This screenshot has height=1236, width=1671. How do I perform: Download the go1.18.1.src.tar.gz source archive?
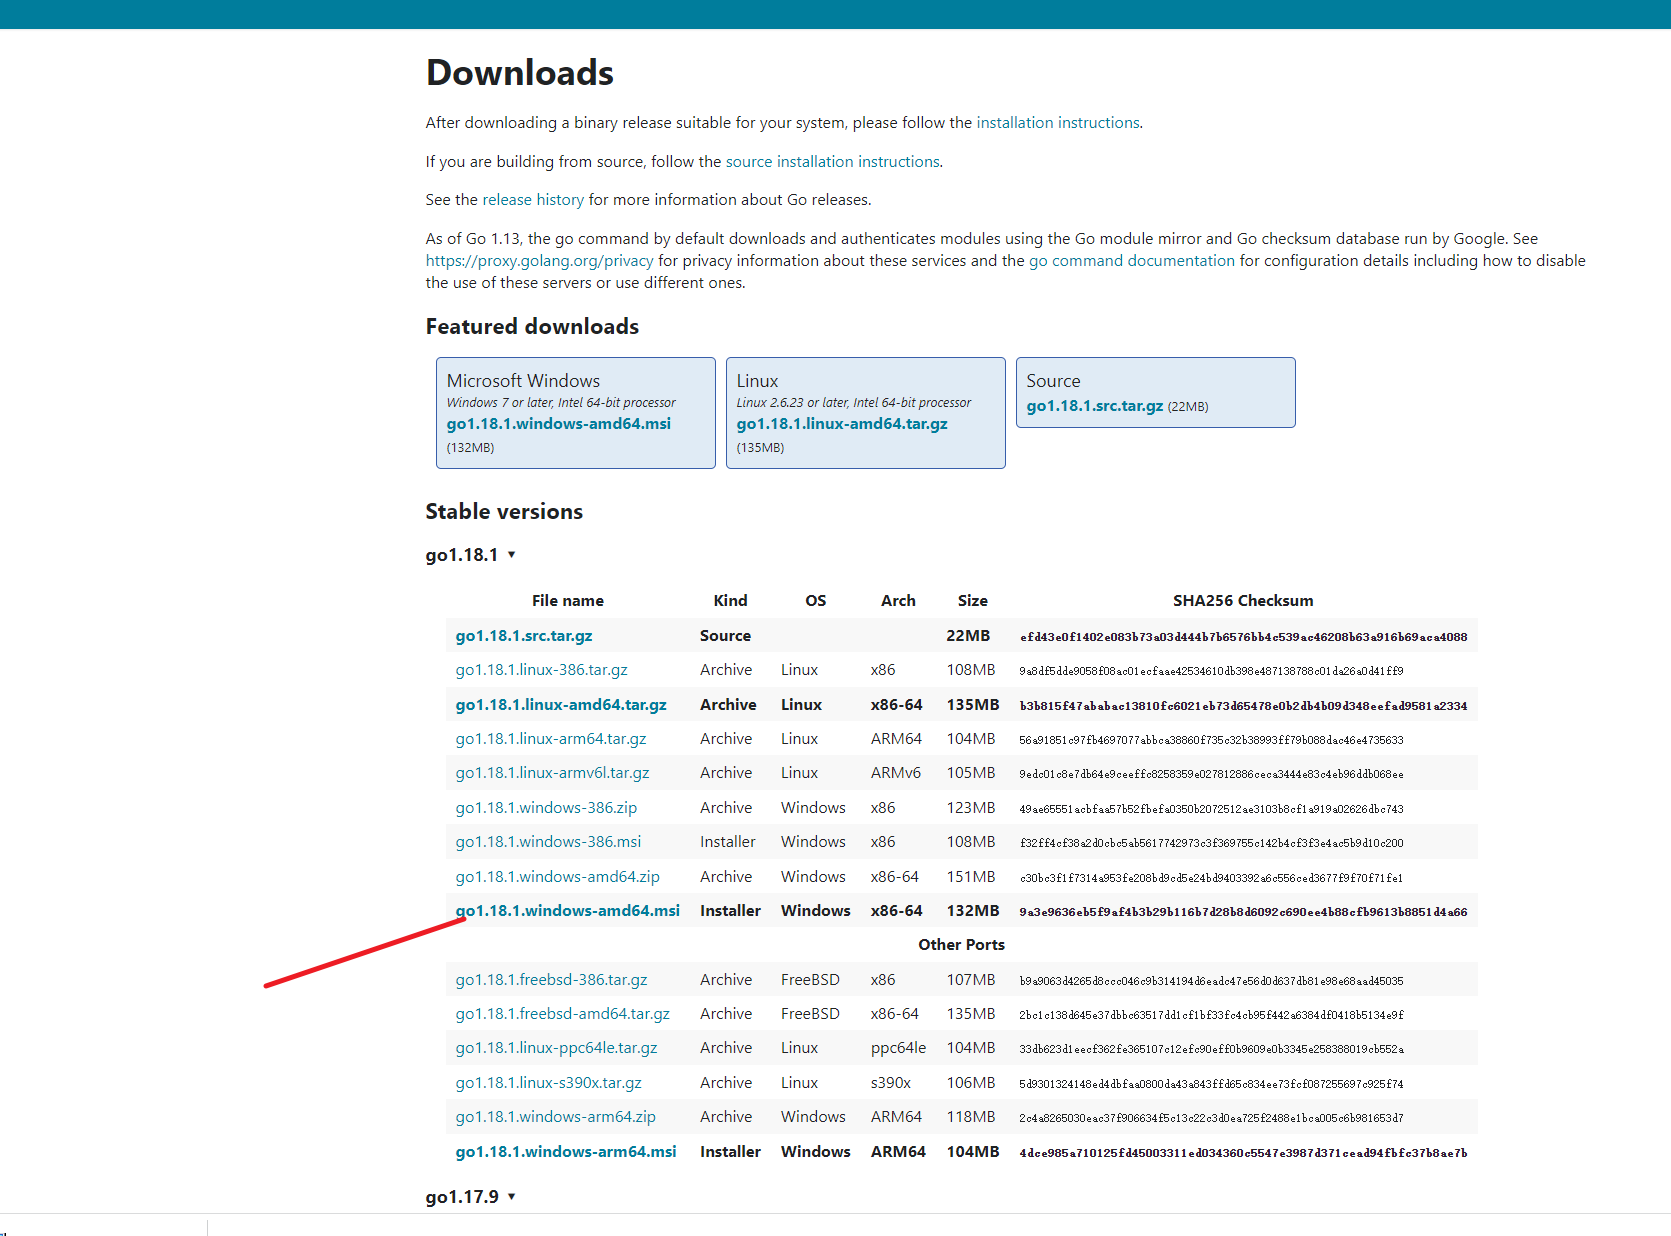1093,406
